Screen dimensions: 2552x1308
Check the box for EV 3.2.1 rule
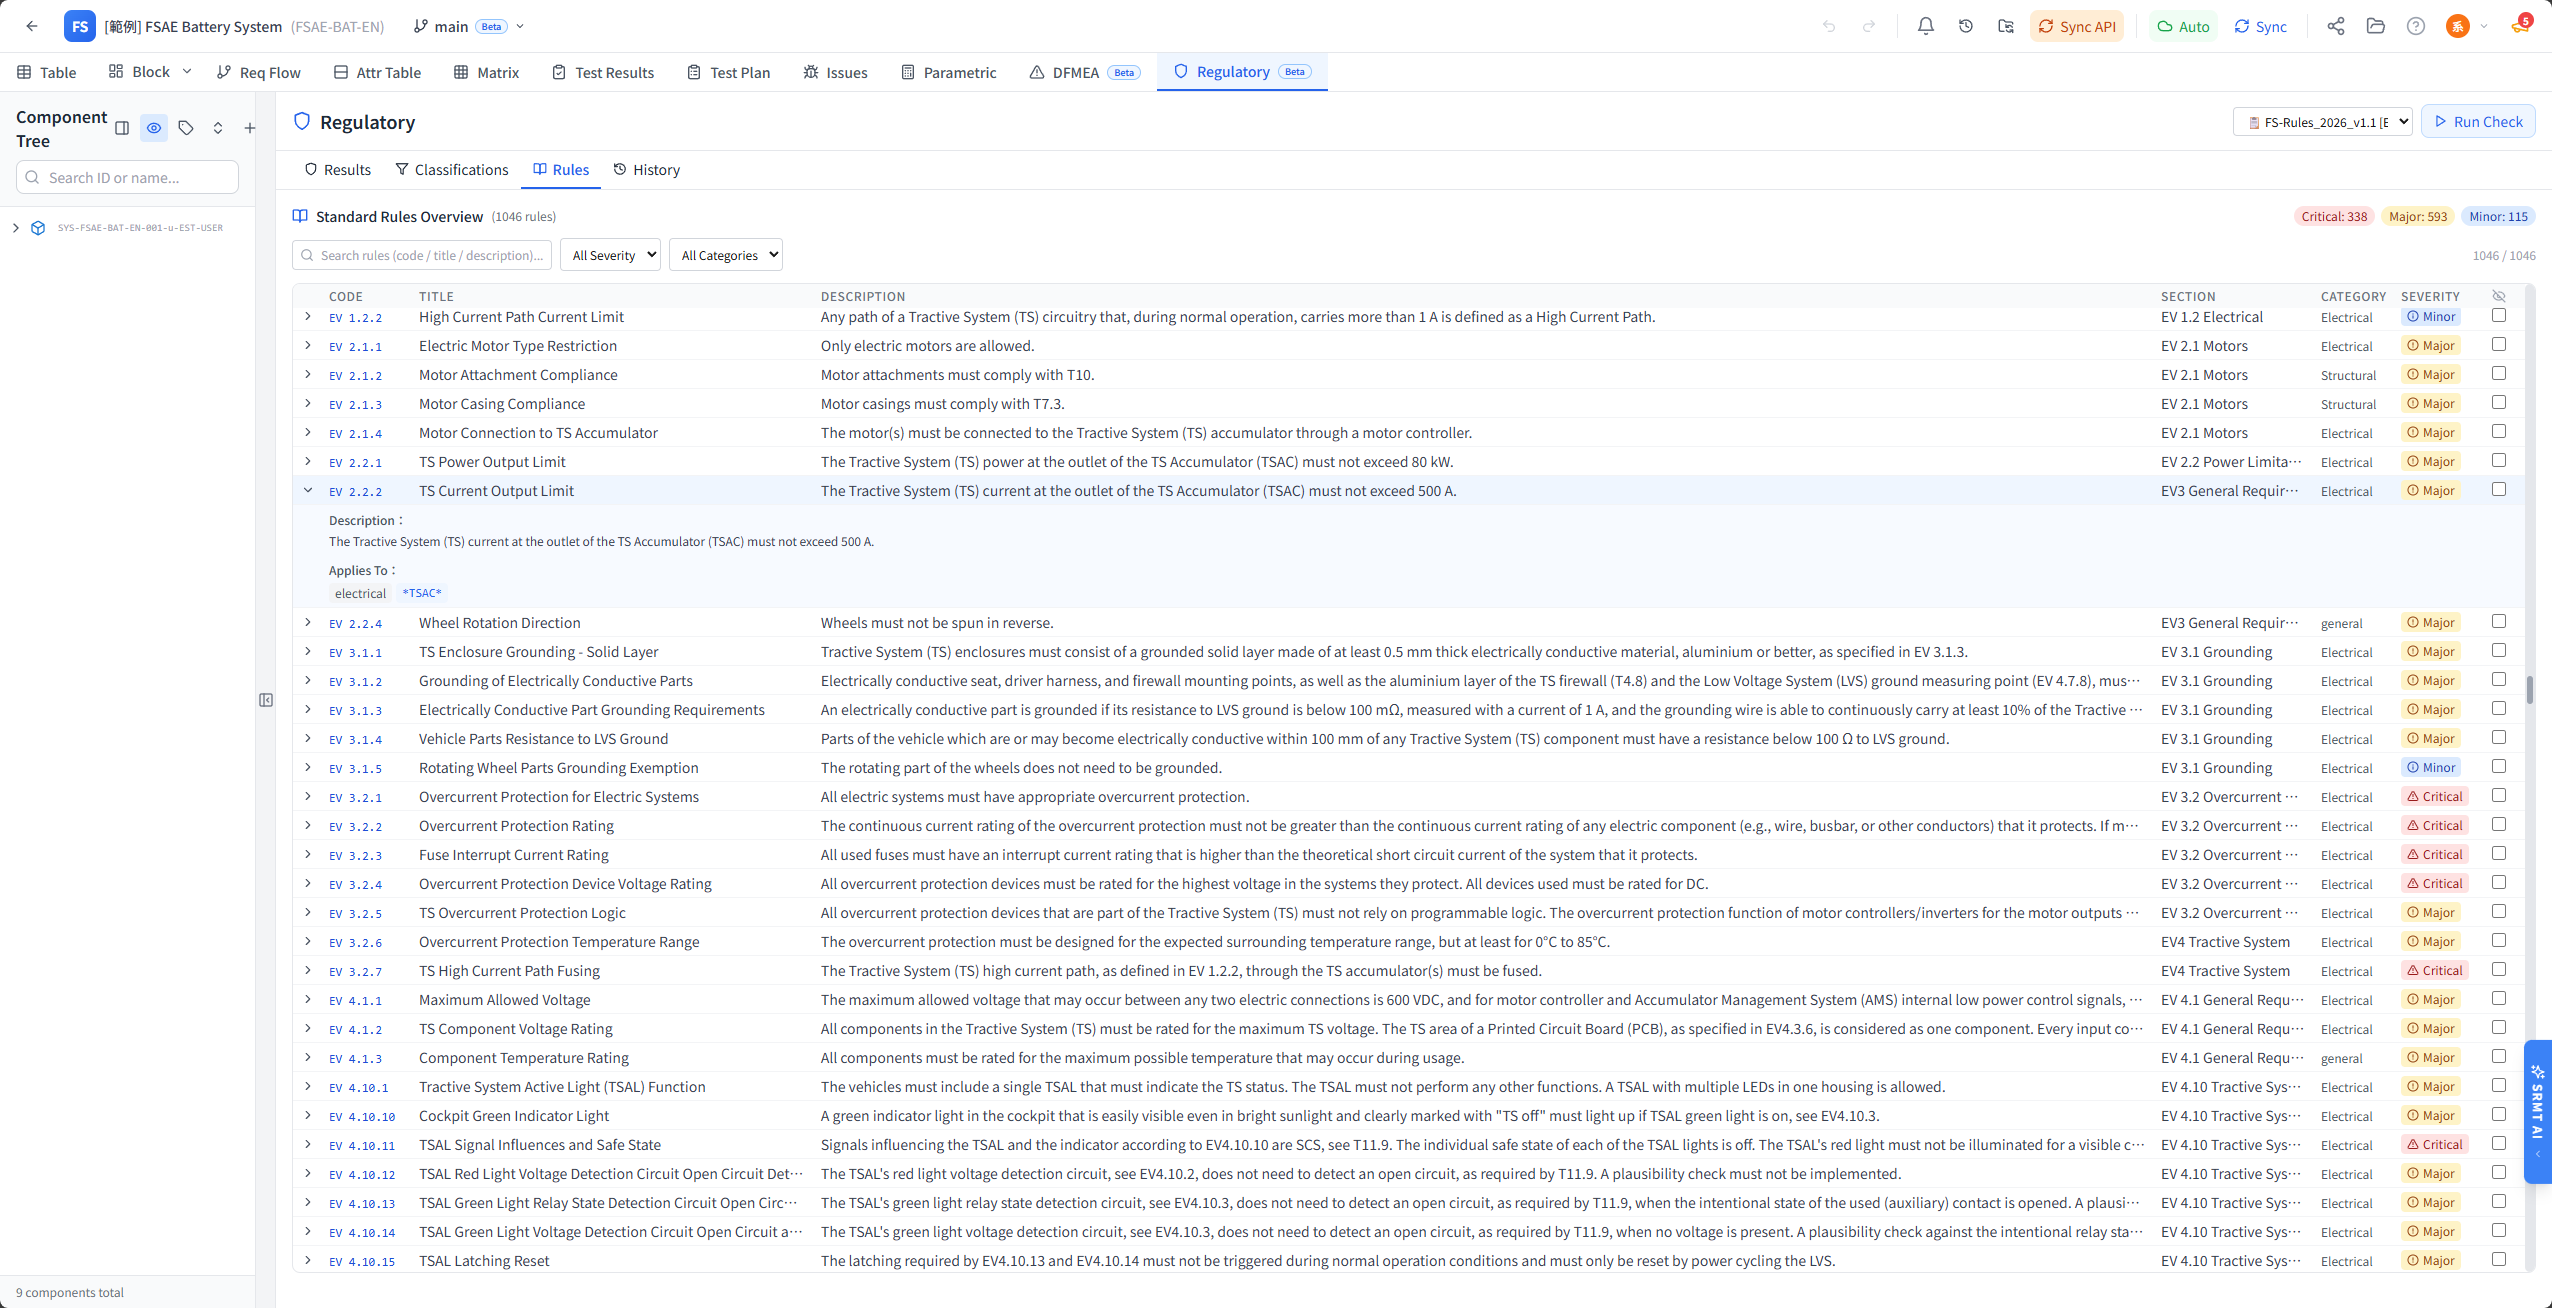(2498, 796)
